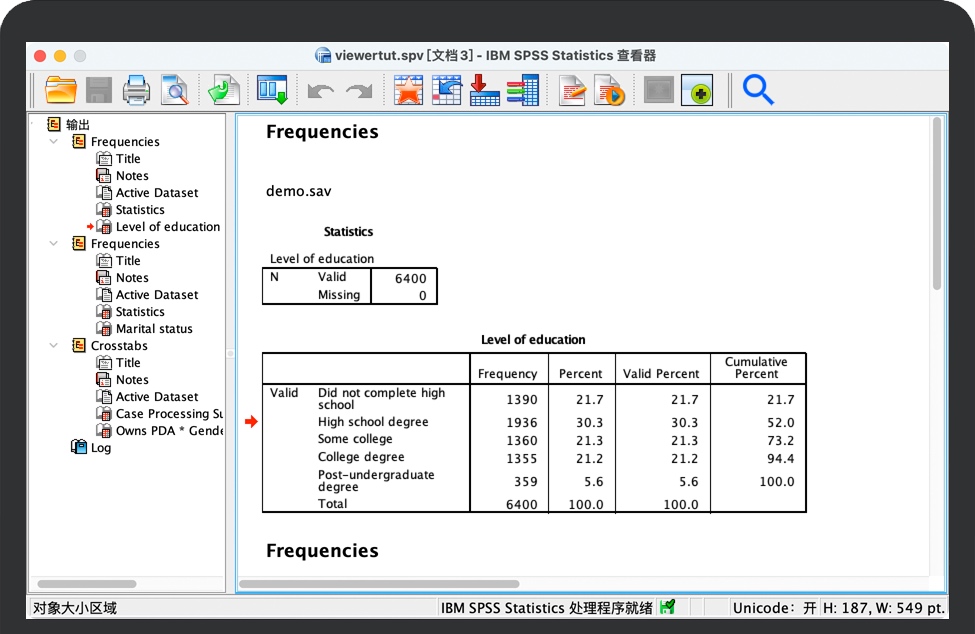This screenshot has width=975, height=634.
Task: Open Print Preview from the toolbar
Action: [x=175, y=90]
